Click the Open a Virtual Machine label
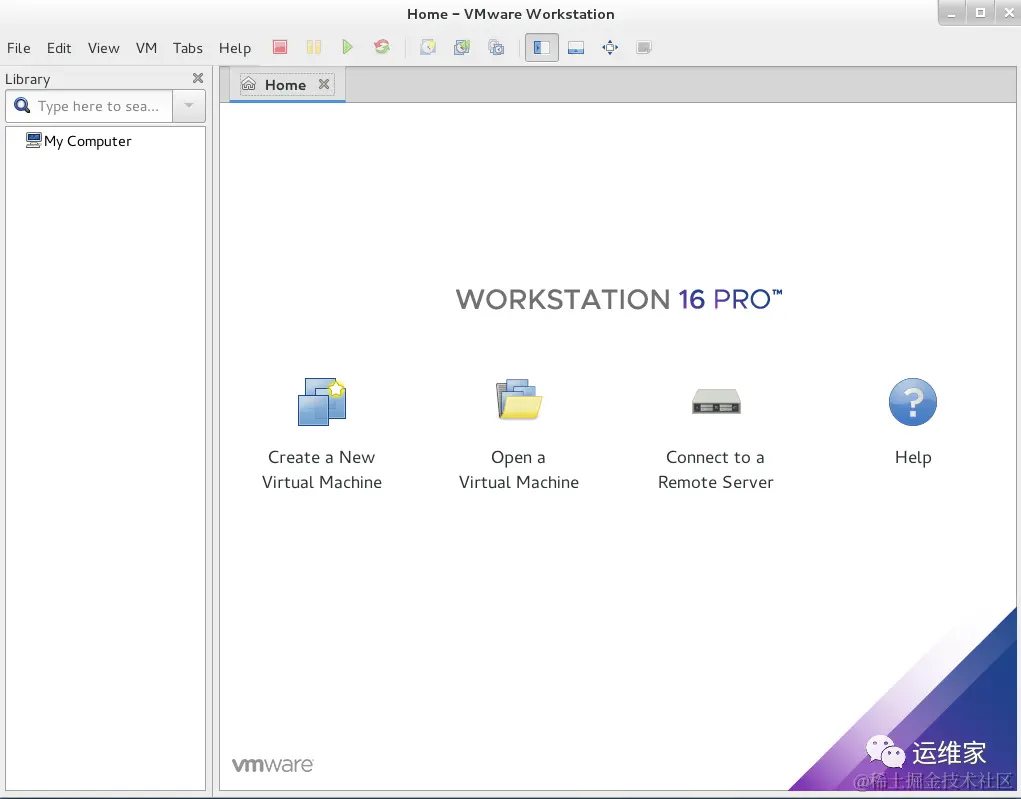The height and width of the screenshot is (799, 1021). [x=519, y=470]
